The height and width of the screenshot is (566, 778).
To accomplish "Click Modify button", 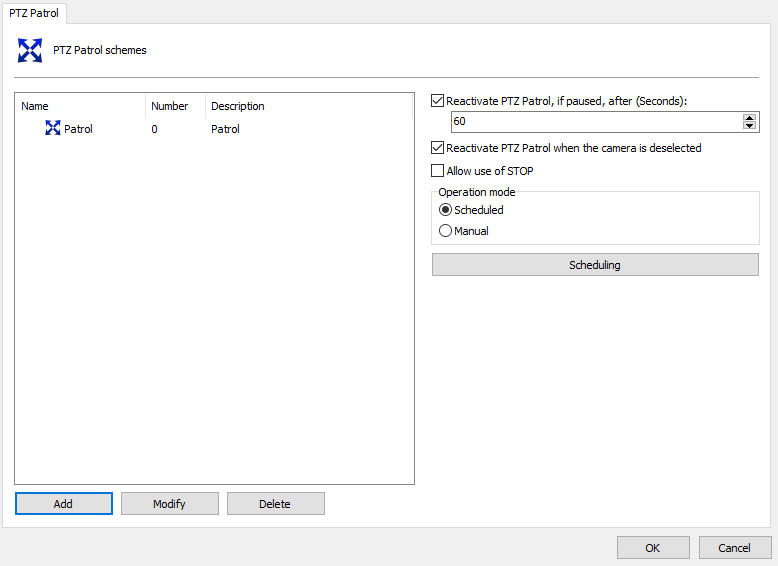I will click(169, 504).
